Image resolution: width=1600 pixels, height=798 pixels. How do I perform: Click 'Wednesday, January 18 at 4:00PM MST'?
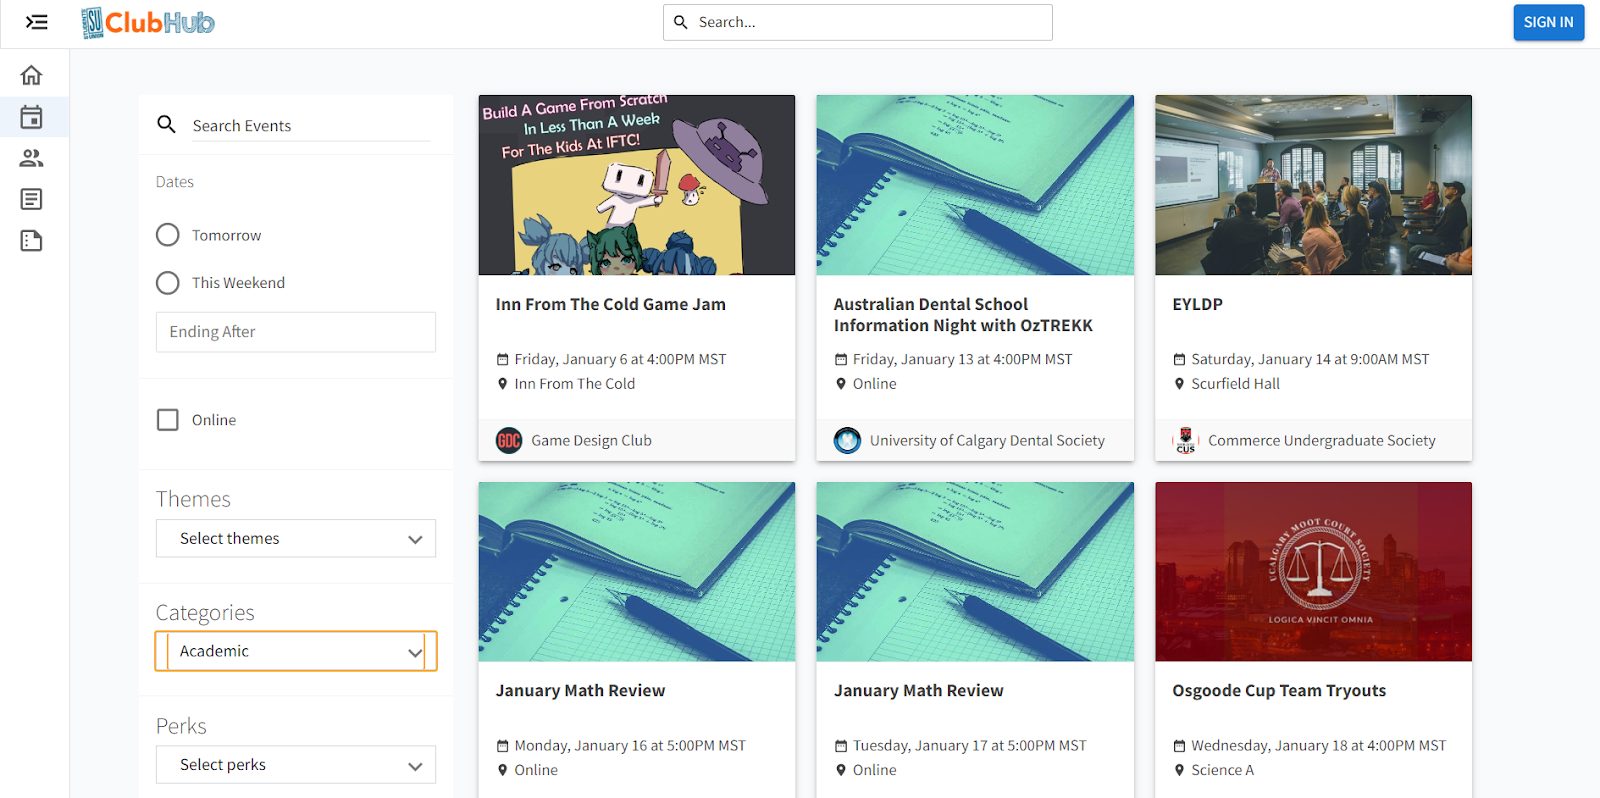(x=1318, y=746)
